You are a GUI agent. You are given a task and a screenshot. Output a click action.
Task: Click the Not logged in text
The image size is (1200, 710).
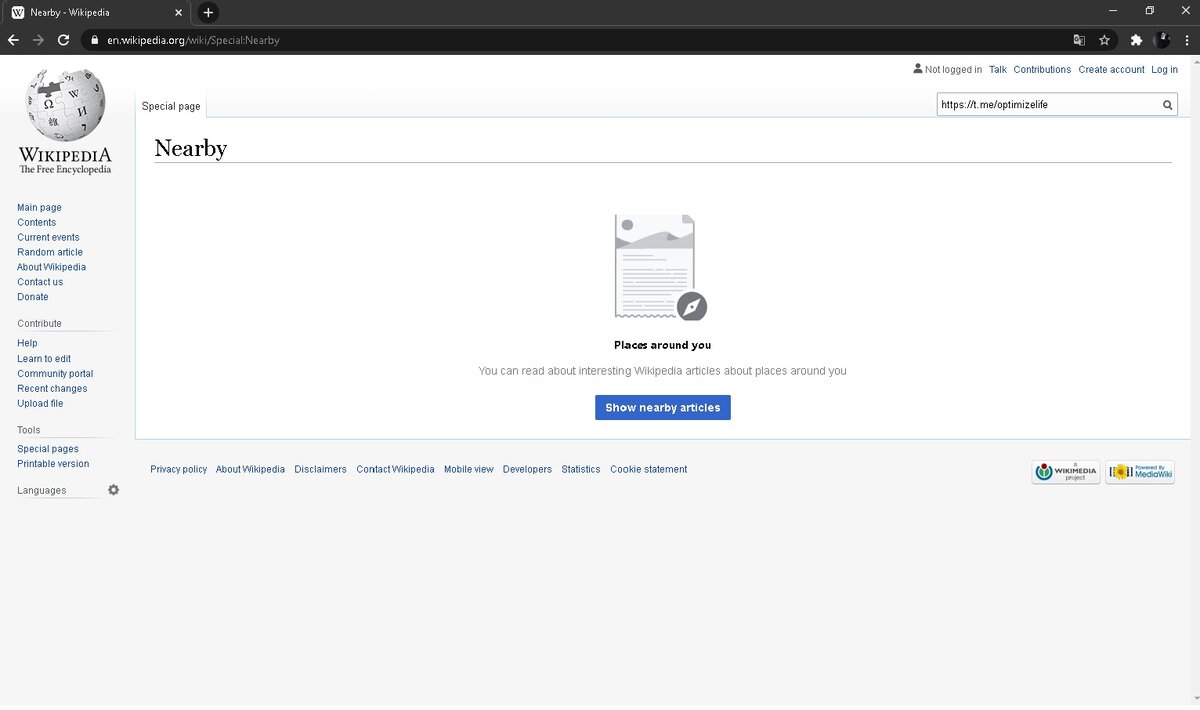pos(953,70)
